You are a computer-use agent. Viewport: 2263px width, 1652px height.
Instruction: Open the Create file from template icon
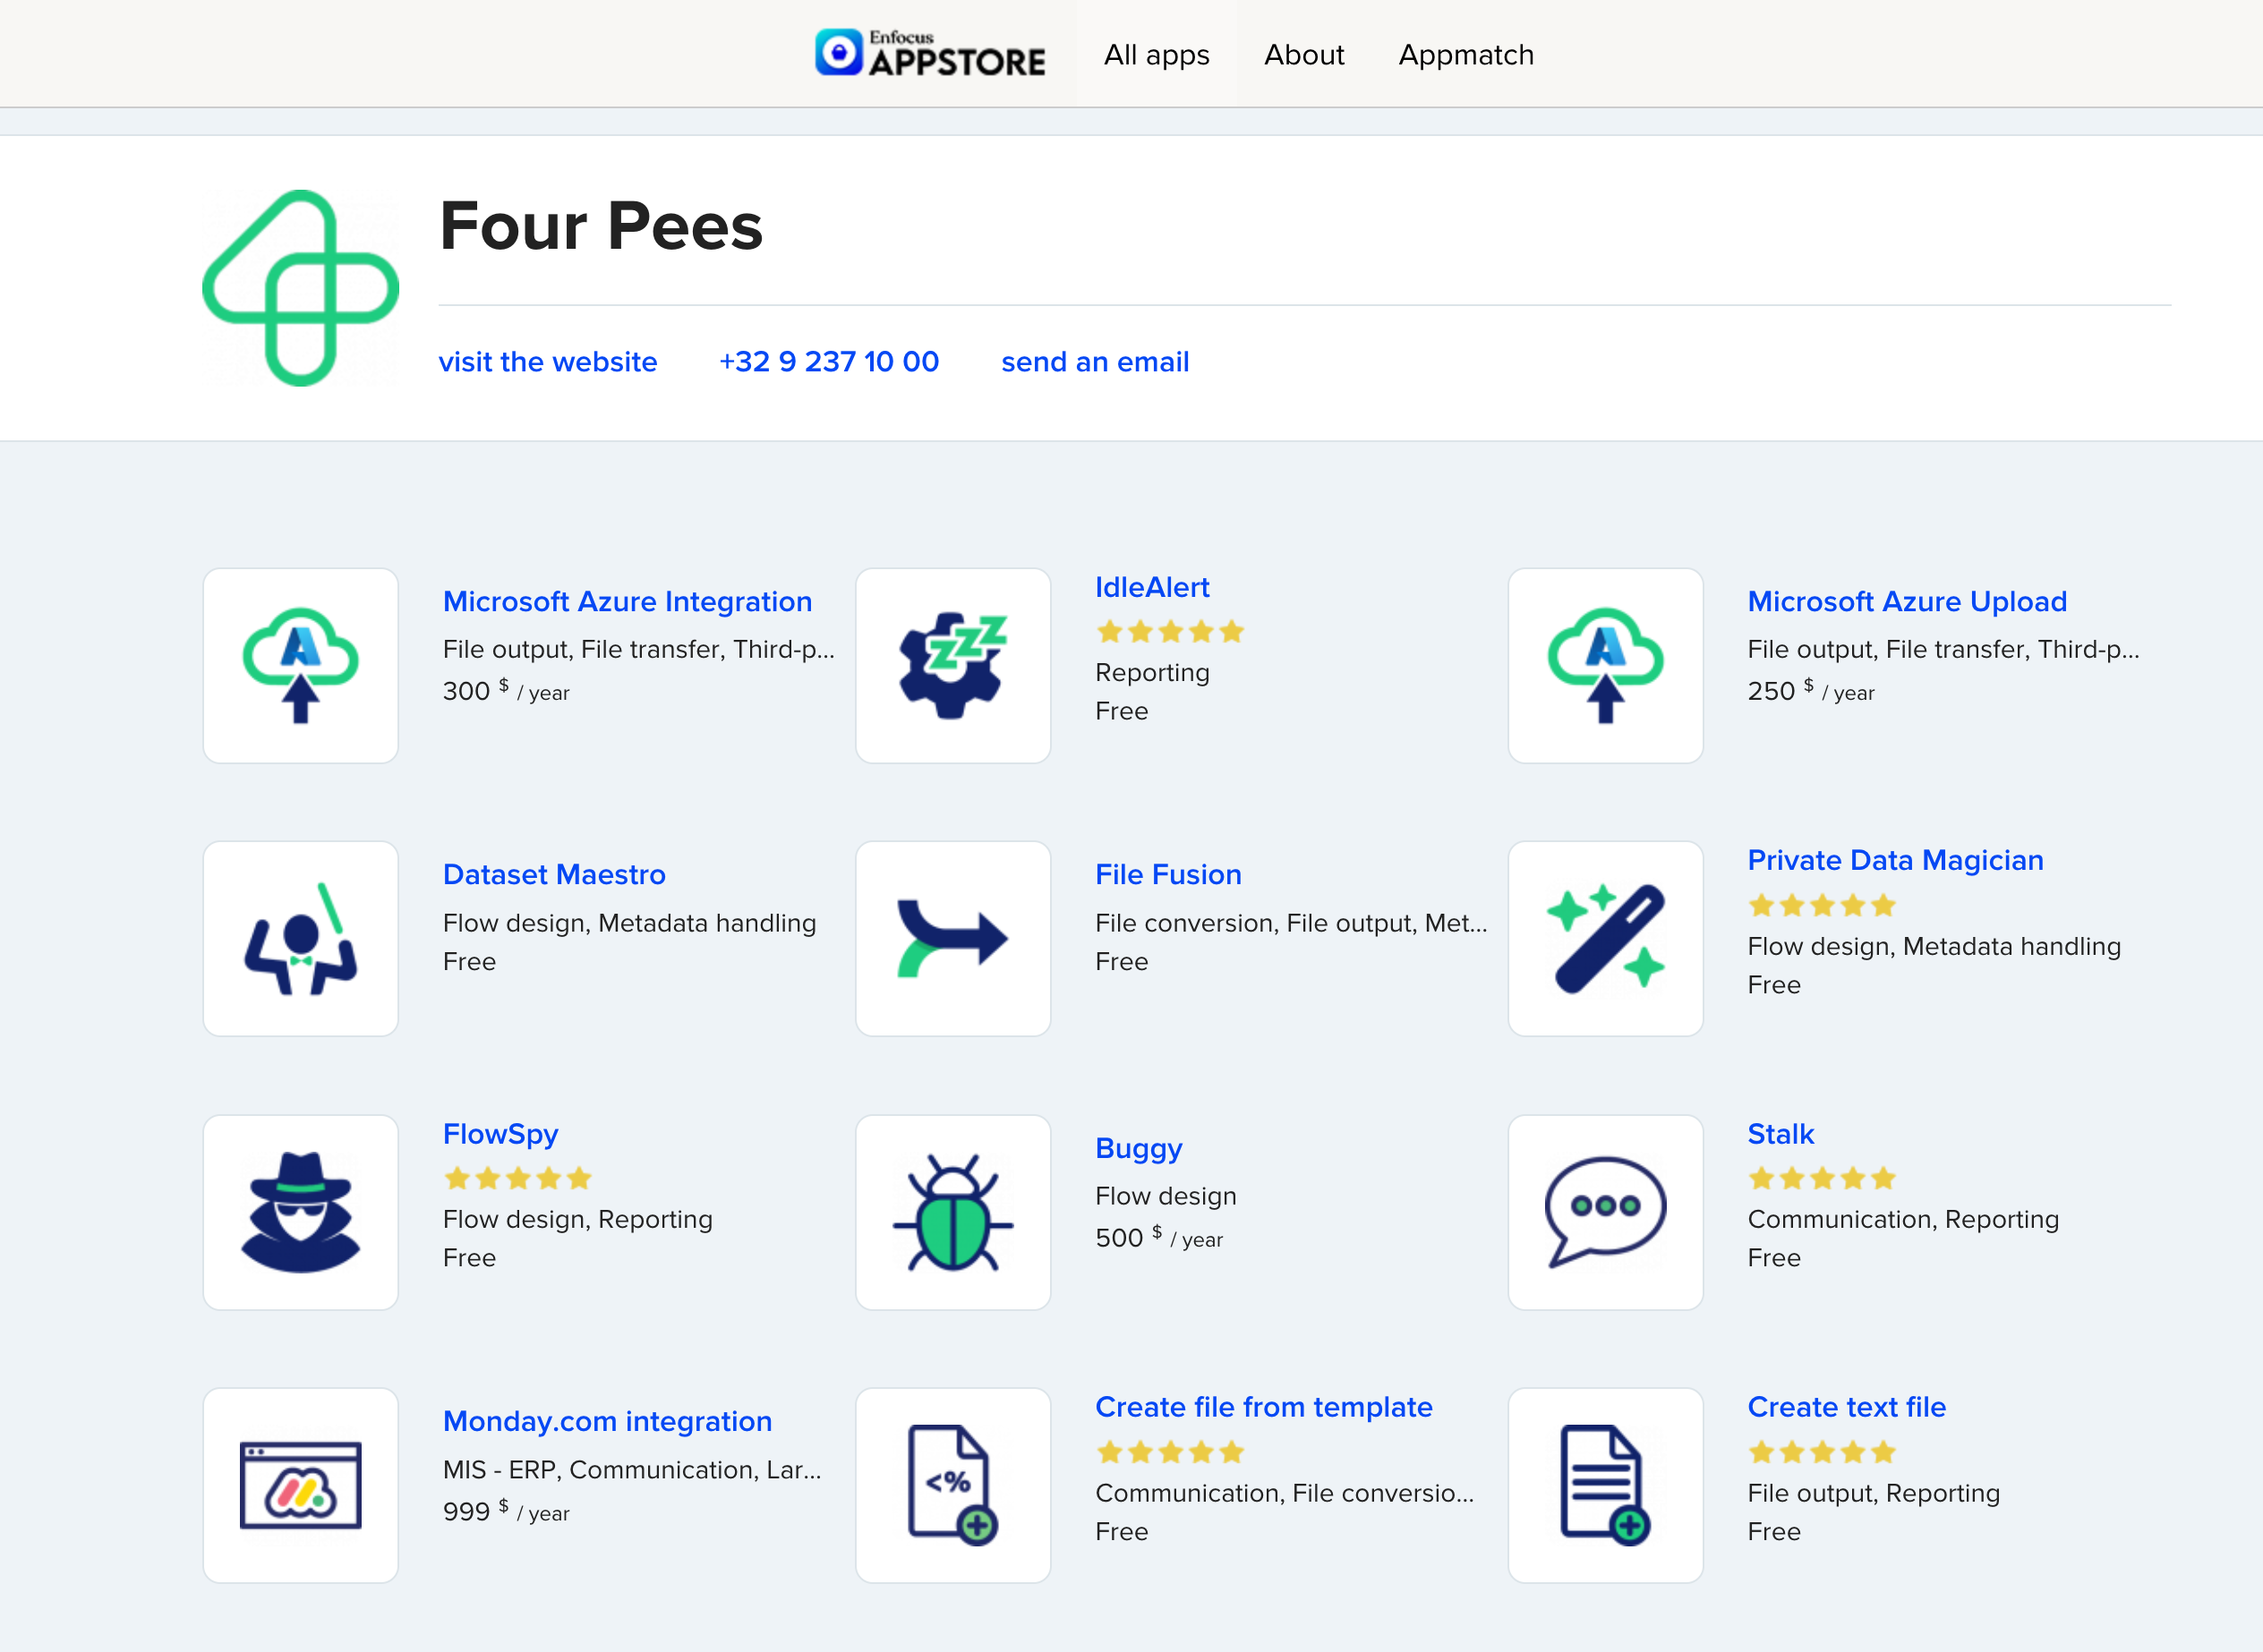tap(953, 1485)
